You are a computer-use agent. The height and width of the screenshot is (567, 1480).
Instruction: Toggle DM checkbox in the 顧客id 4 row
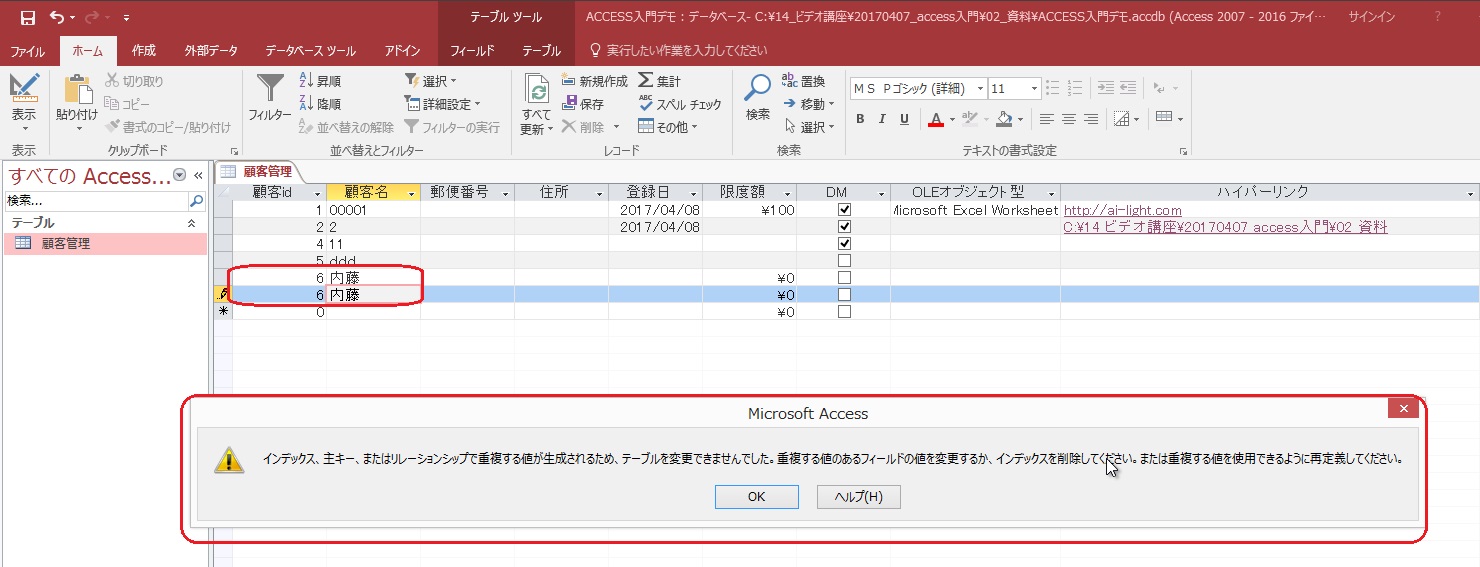tap(844, 244)
